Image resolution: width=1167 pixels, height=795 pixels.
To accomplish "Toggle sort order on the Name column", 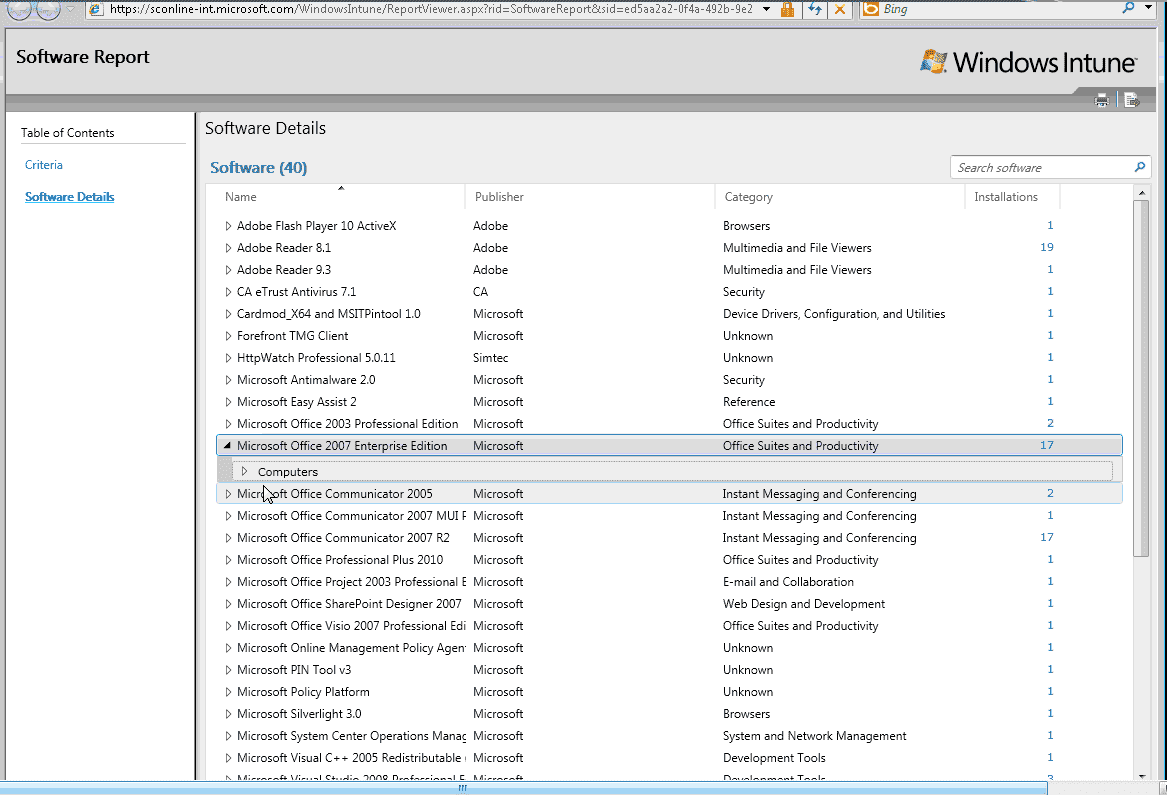I will [x=241, y=197].
